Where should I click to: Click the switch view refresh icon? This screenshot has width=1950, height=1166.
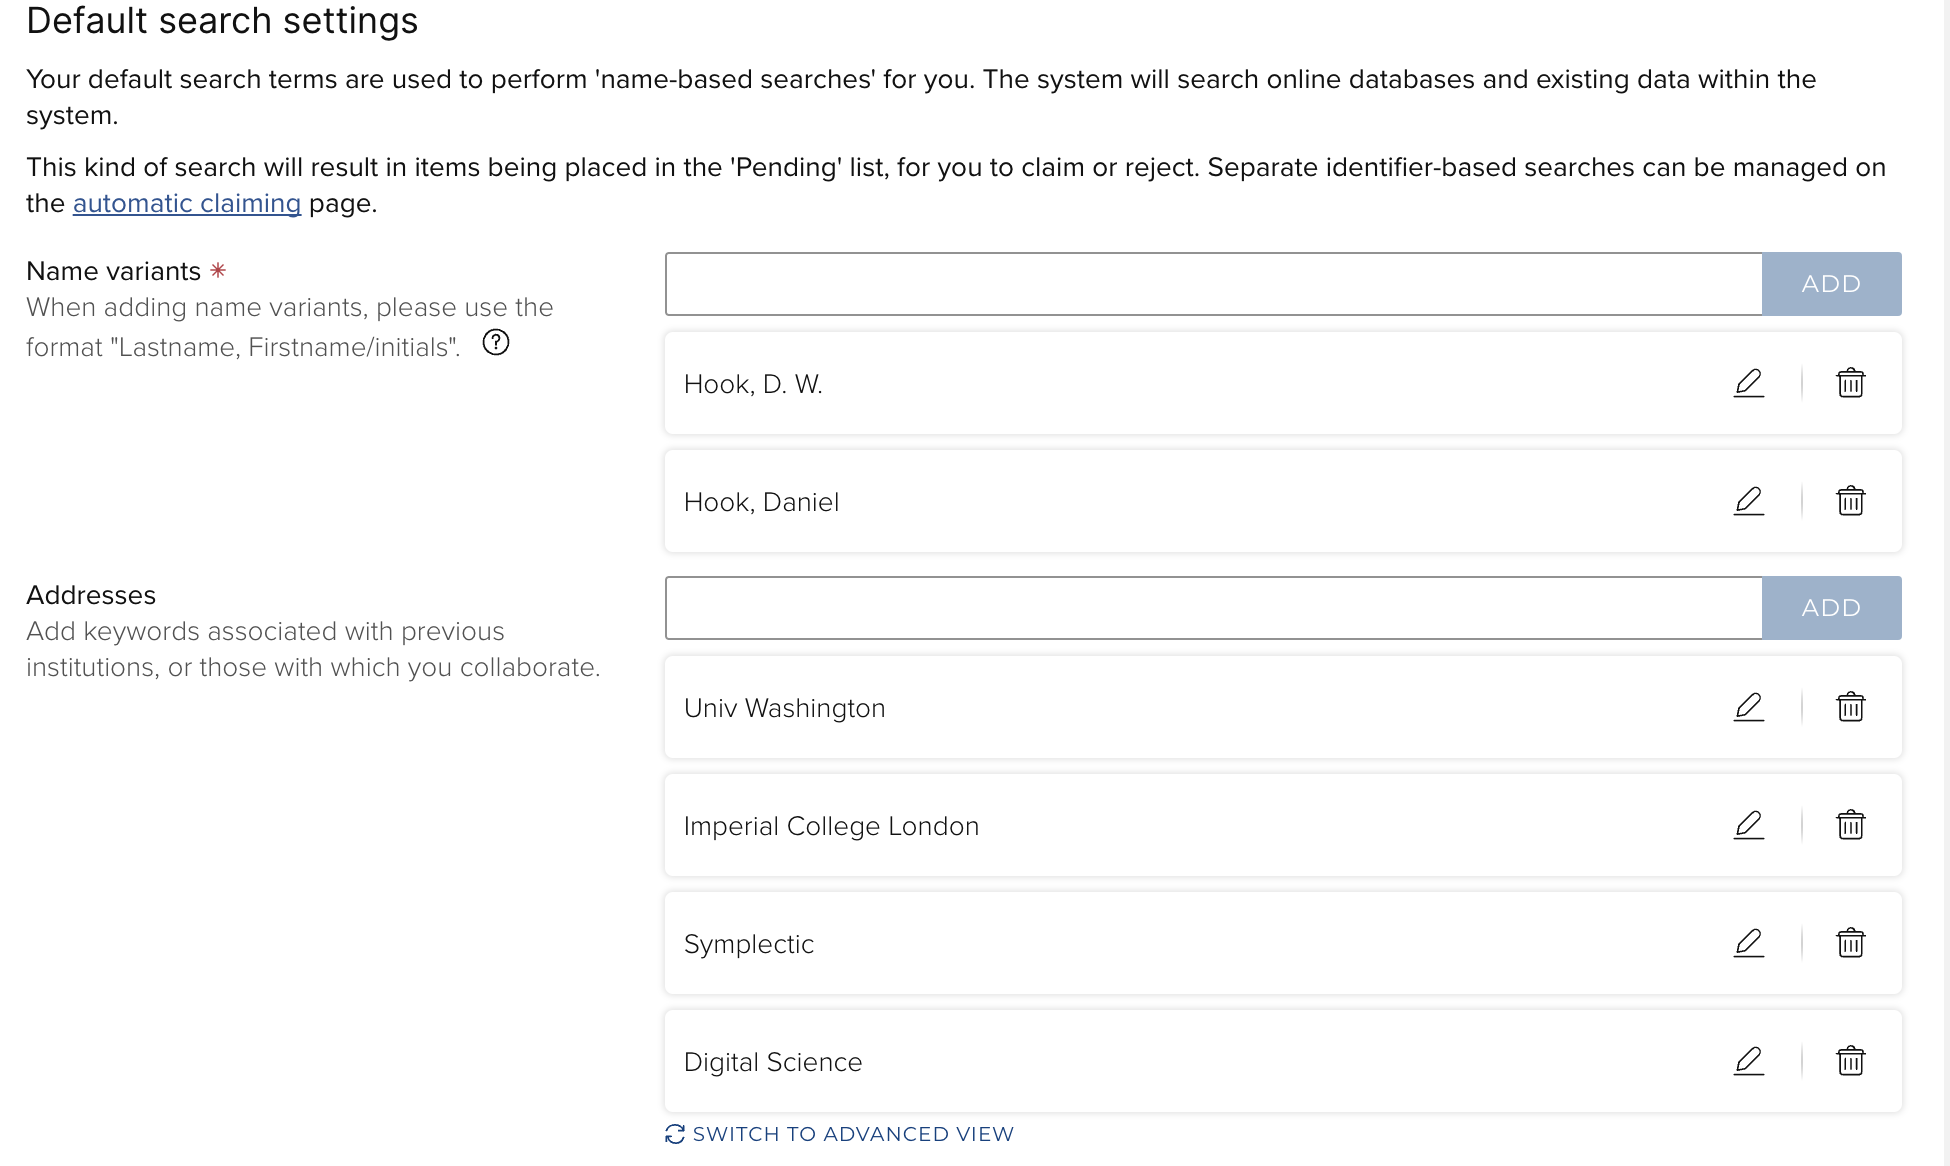point(675,1134)
